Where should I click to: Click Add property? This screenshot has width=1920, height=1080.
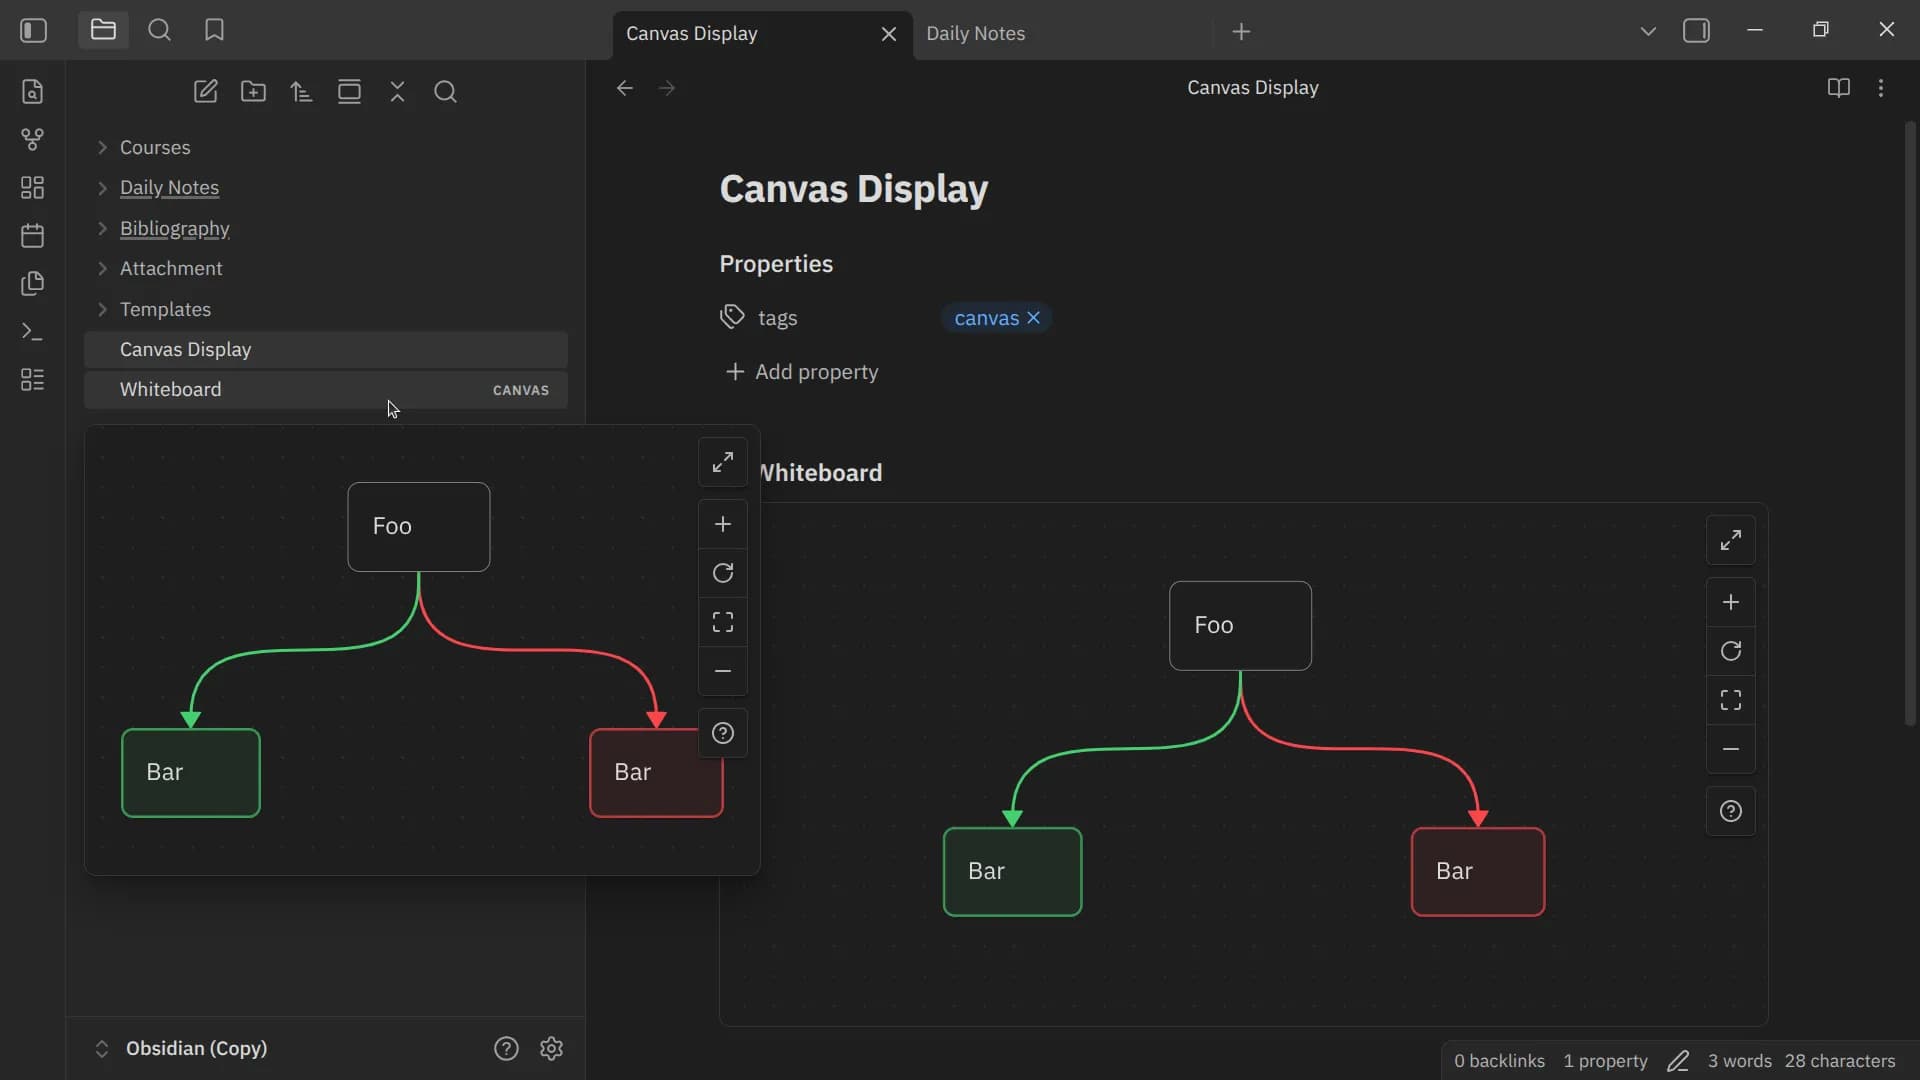coord(802,372)
